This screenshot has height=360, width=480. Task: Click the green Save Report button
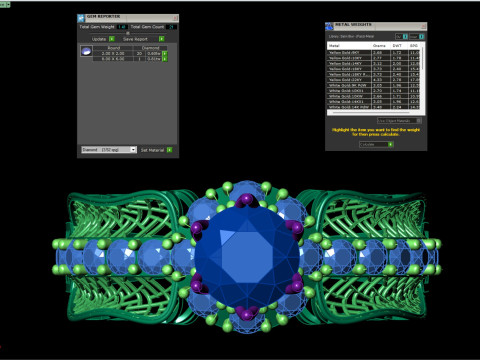coord(162,39)
